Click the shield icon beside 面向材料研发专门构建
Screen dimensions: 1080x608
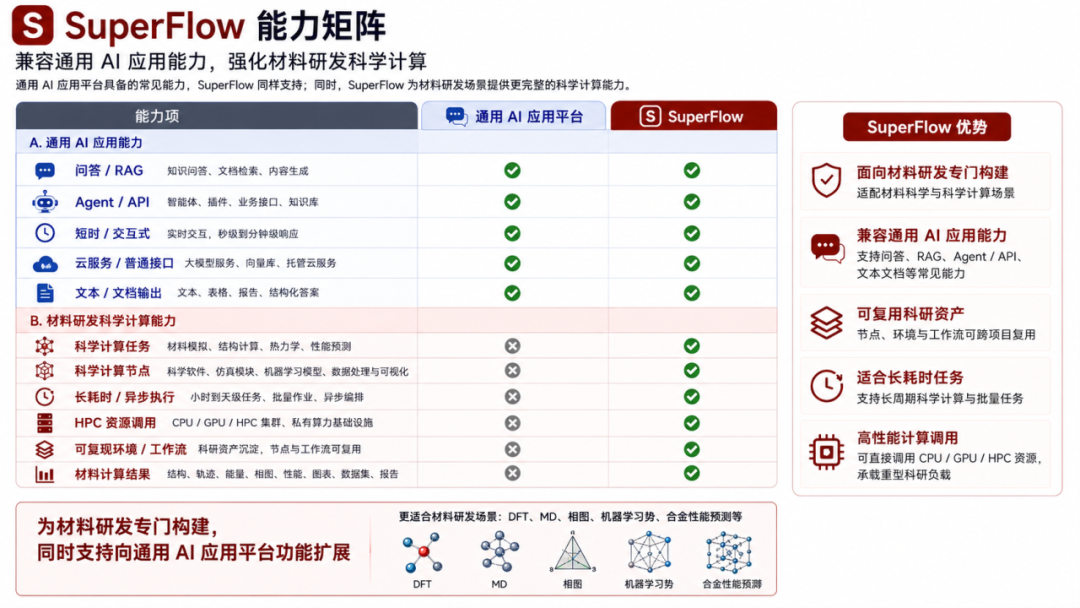click(x=827, y=180)
